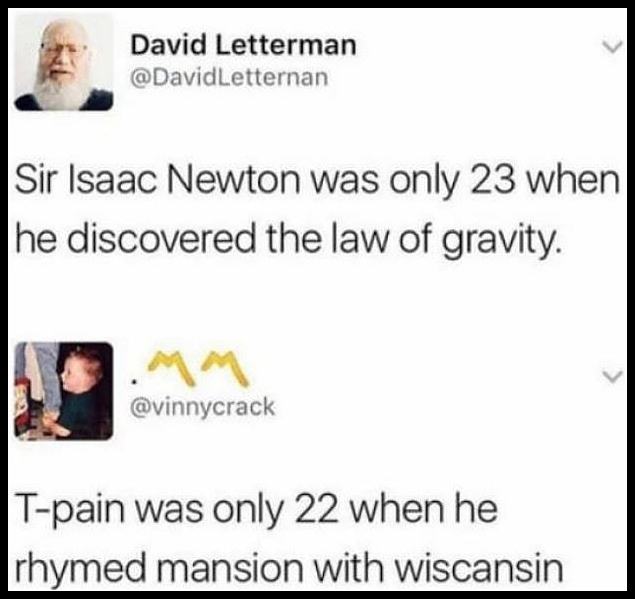Click the dot before the squiggle name
This screenshot has width=635, height=599.
tap(133, 381)
